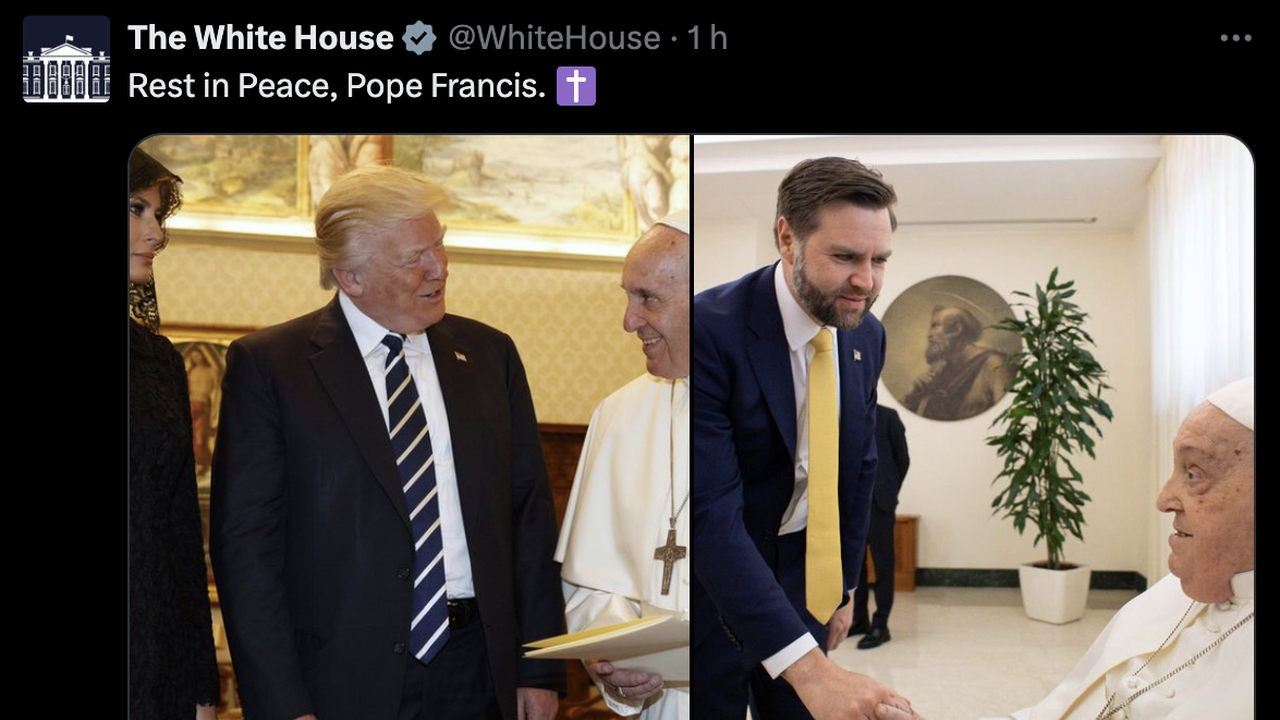This screenshot has width=1280, height=720.
Task: Click the "Rest in Peace, Pope Francis." text
Action: (x=337, y=86)
